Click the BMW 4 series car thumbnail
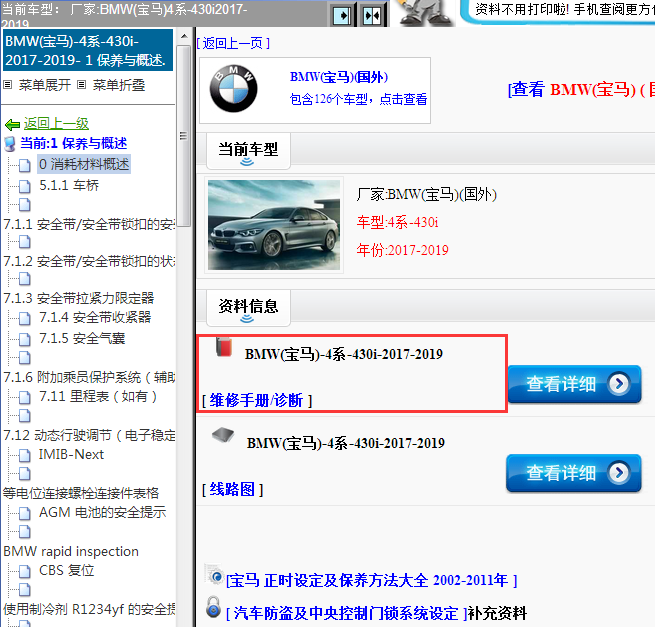The height and width of the screenshot is (627, 655). coord(274,225)
